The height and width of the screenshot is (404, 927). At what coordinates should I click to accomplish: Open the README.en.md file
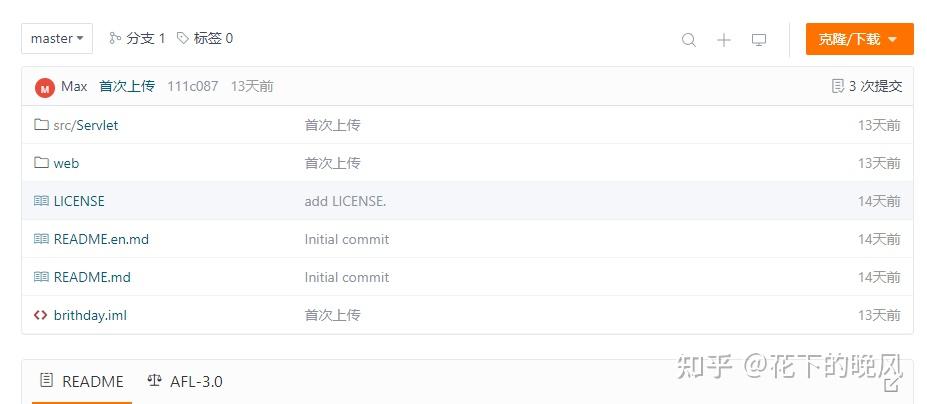coord(101,239)
